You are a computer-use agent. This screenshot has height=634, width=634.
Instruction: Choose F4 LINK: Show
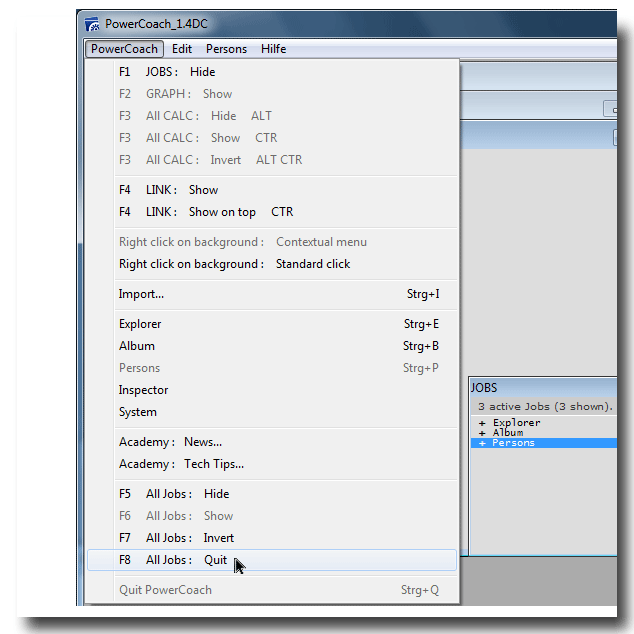tap(272, 190)
